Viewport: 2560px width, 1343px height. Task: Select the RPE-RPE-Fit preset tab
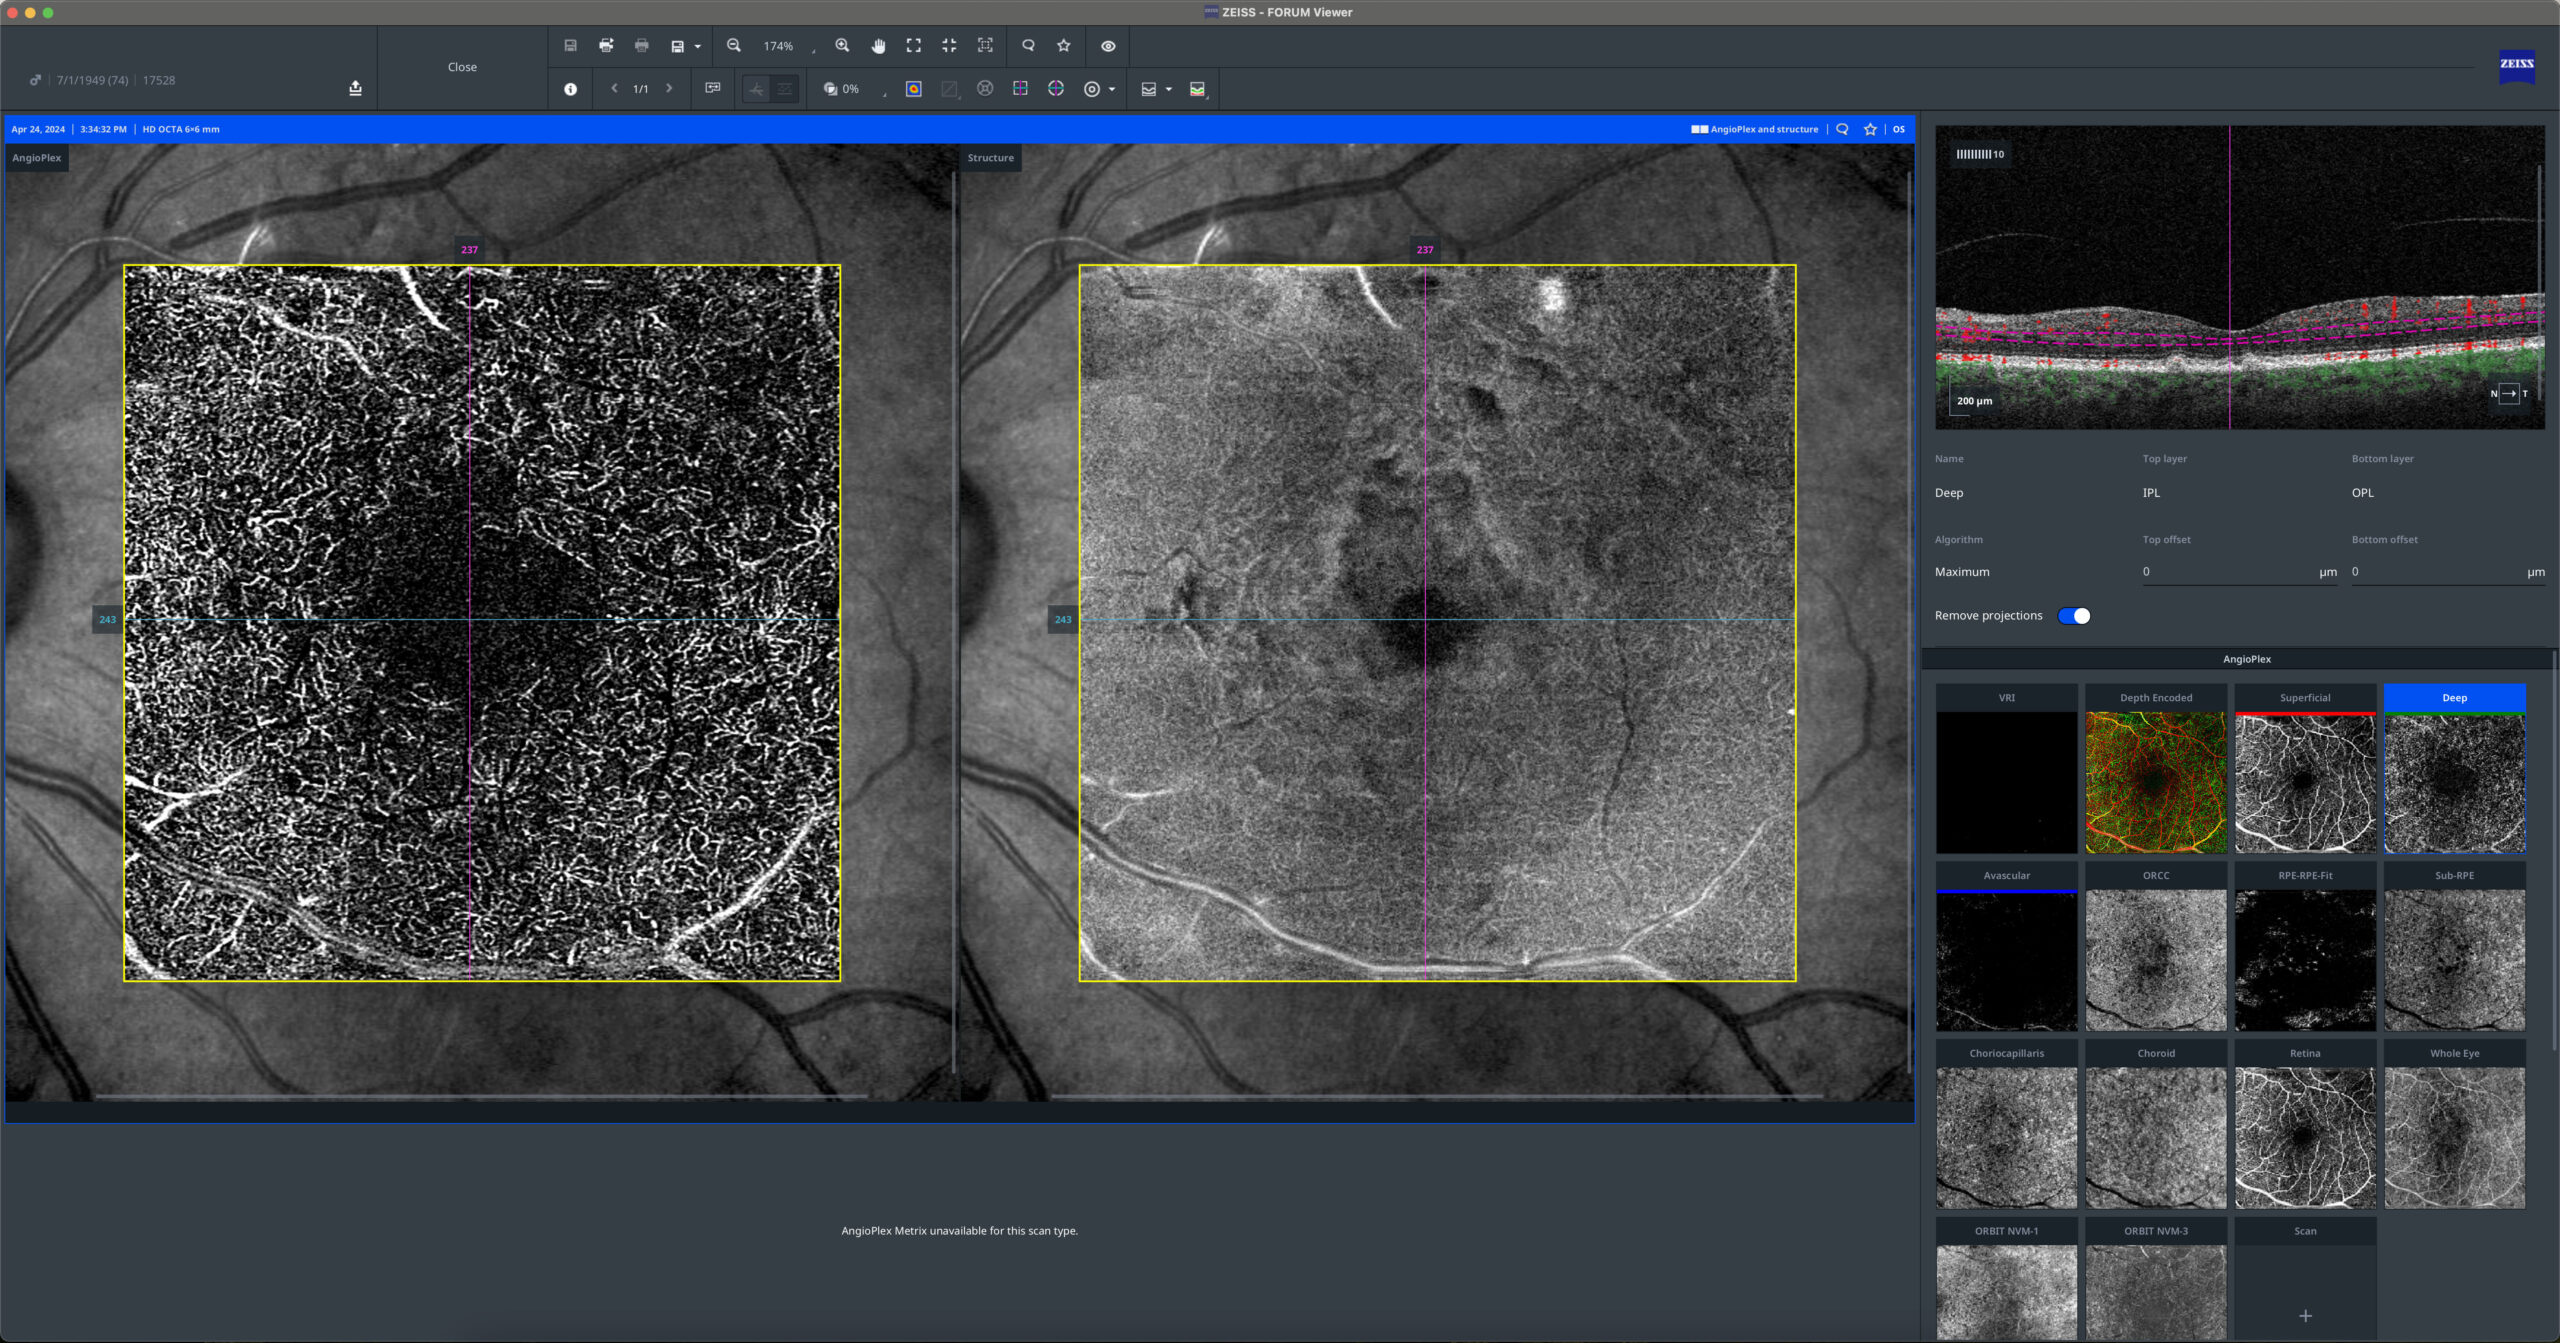pyautogui.click(x=2305, y=876)
